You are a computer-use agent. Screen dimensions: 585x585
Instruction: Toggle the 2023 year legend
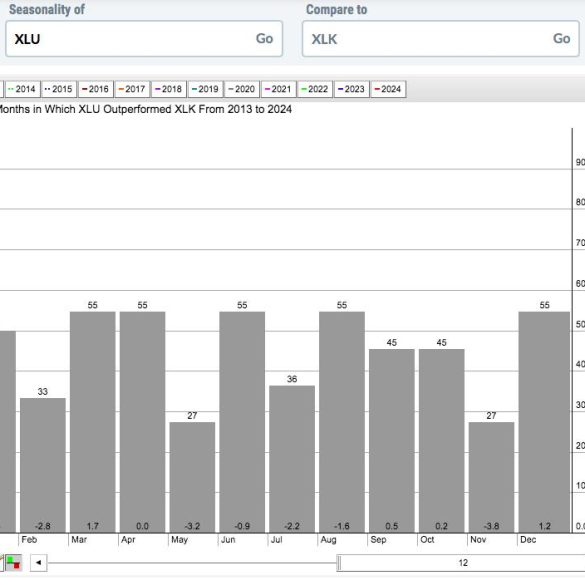click(351, 89)
